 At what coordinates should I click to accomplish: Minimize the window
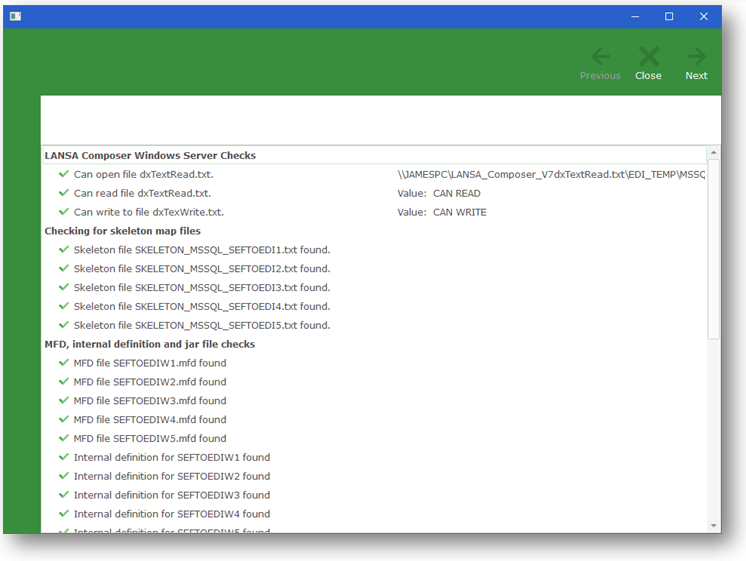635,16
